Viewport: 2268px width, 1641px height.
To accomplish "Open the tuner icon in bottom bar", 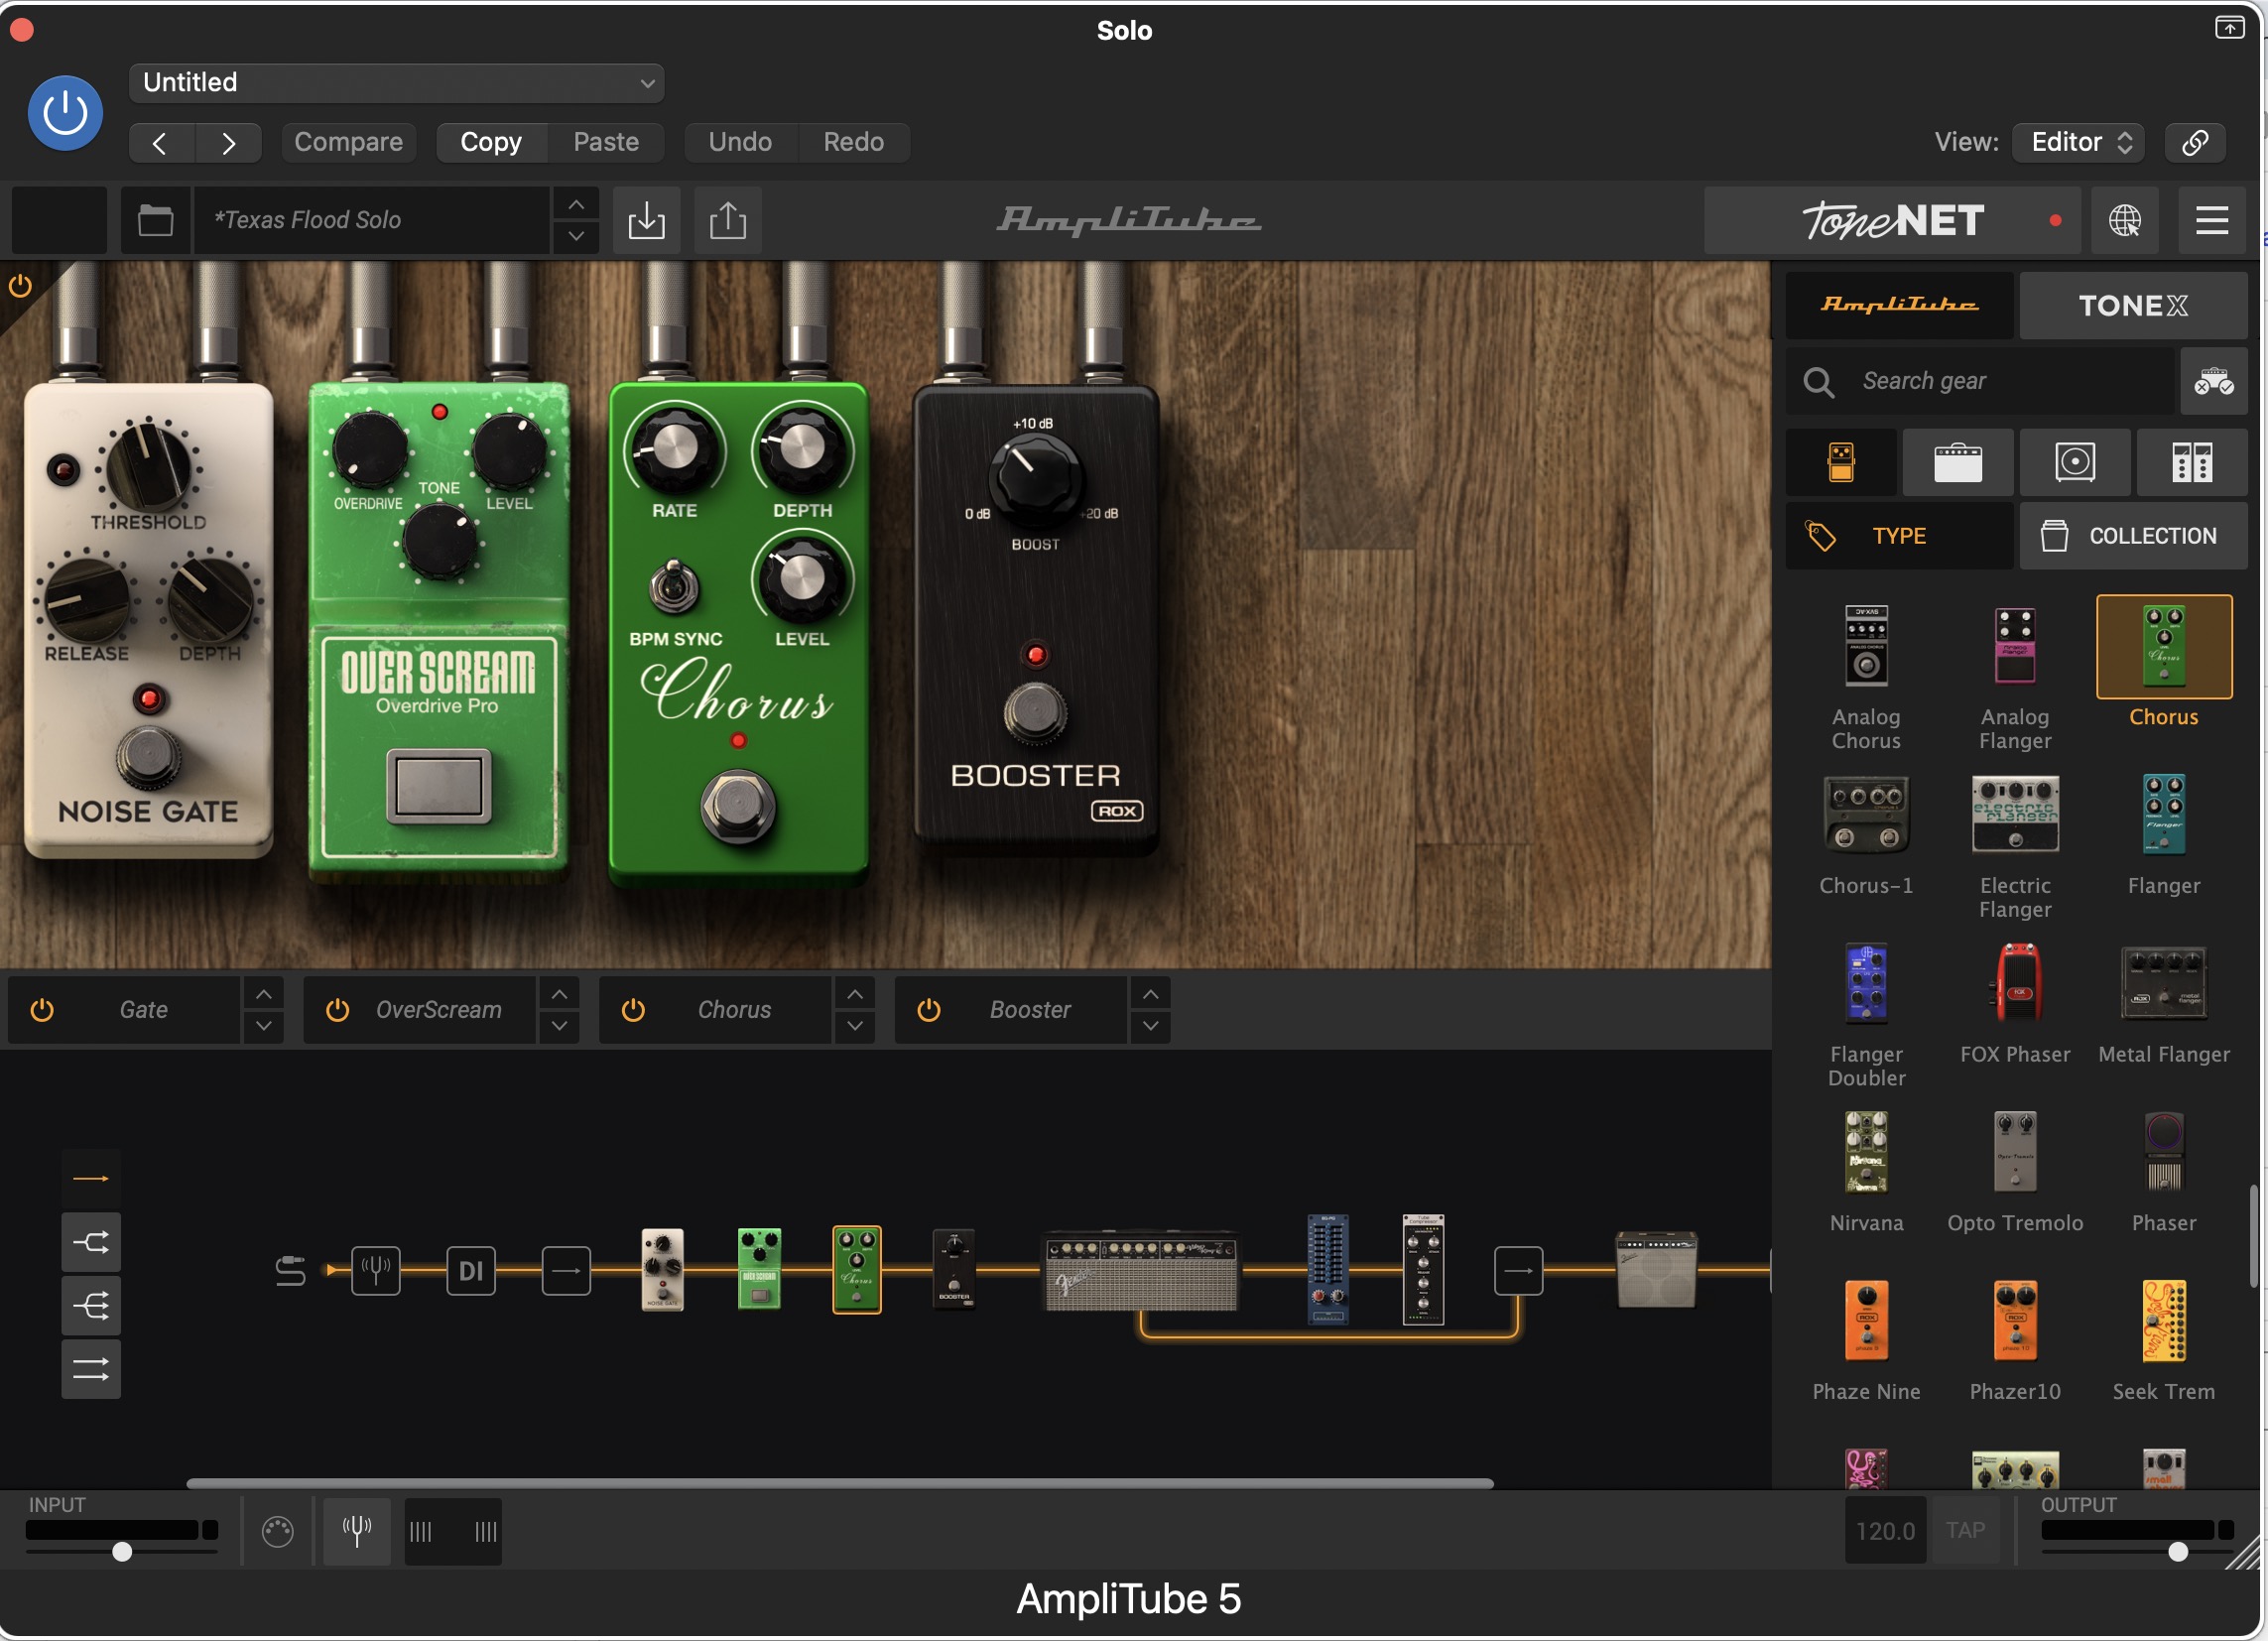I will tap(357, 1531).
